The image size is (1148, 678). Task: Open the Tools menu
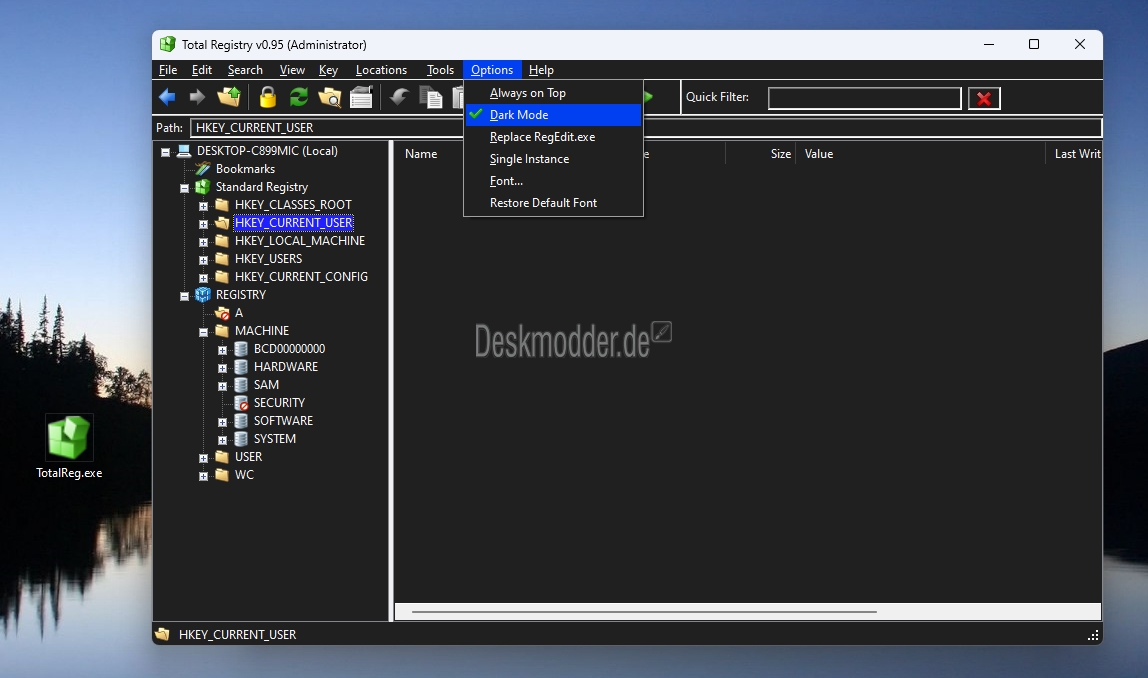pyautogui.click(x=440, y=70)
